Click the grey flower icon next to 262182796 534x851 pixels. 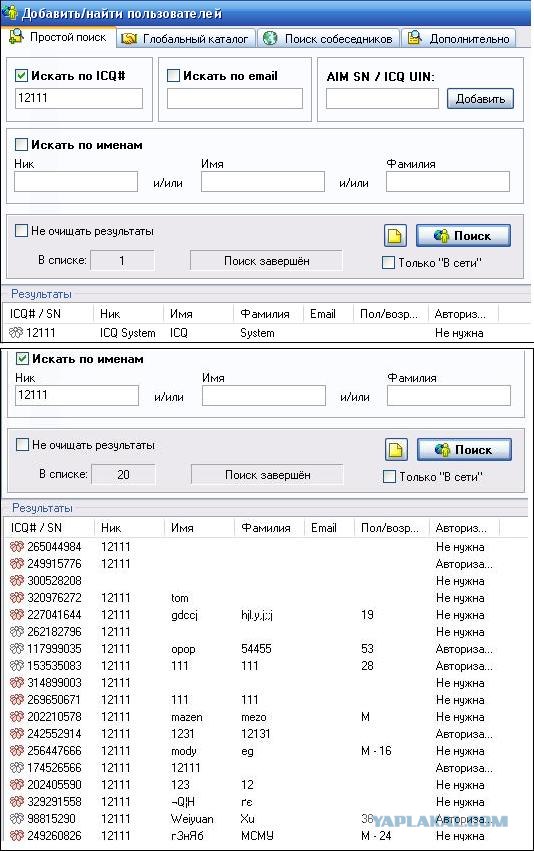pos(17,632)
